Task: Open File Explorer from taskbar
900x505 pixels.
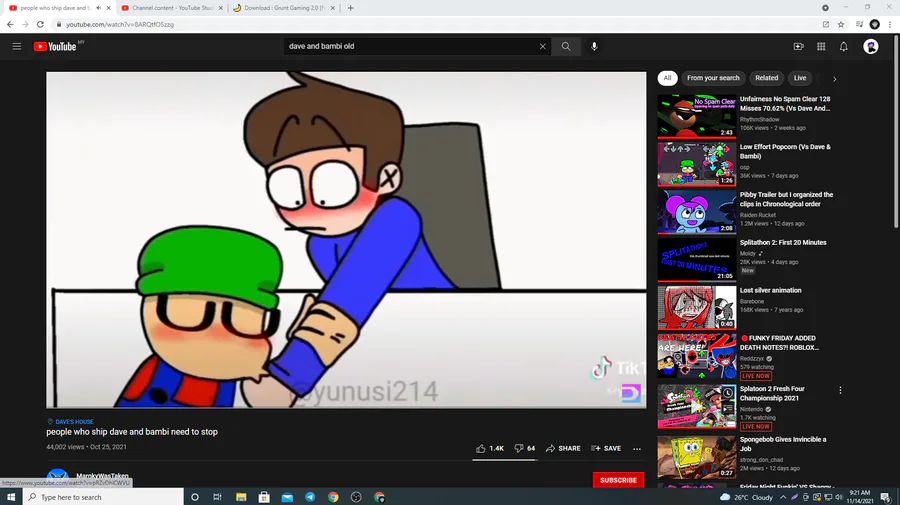Action: coord(241,497)
